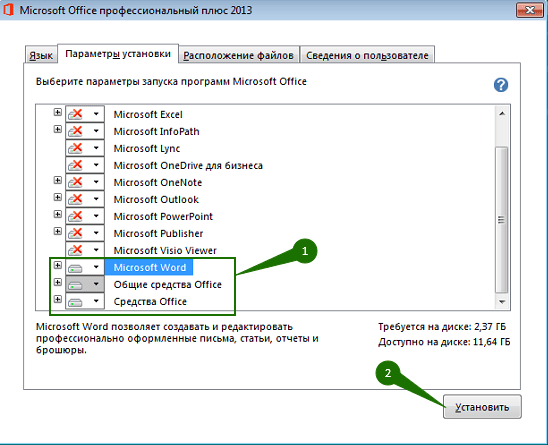Screen dimensions: 548x445
Task: Click the Установить button
Action: [482, 407]
